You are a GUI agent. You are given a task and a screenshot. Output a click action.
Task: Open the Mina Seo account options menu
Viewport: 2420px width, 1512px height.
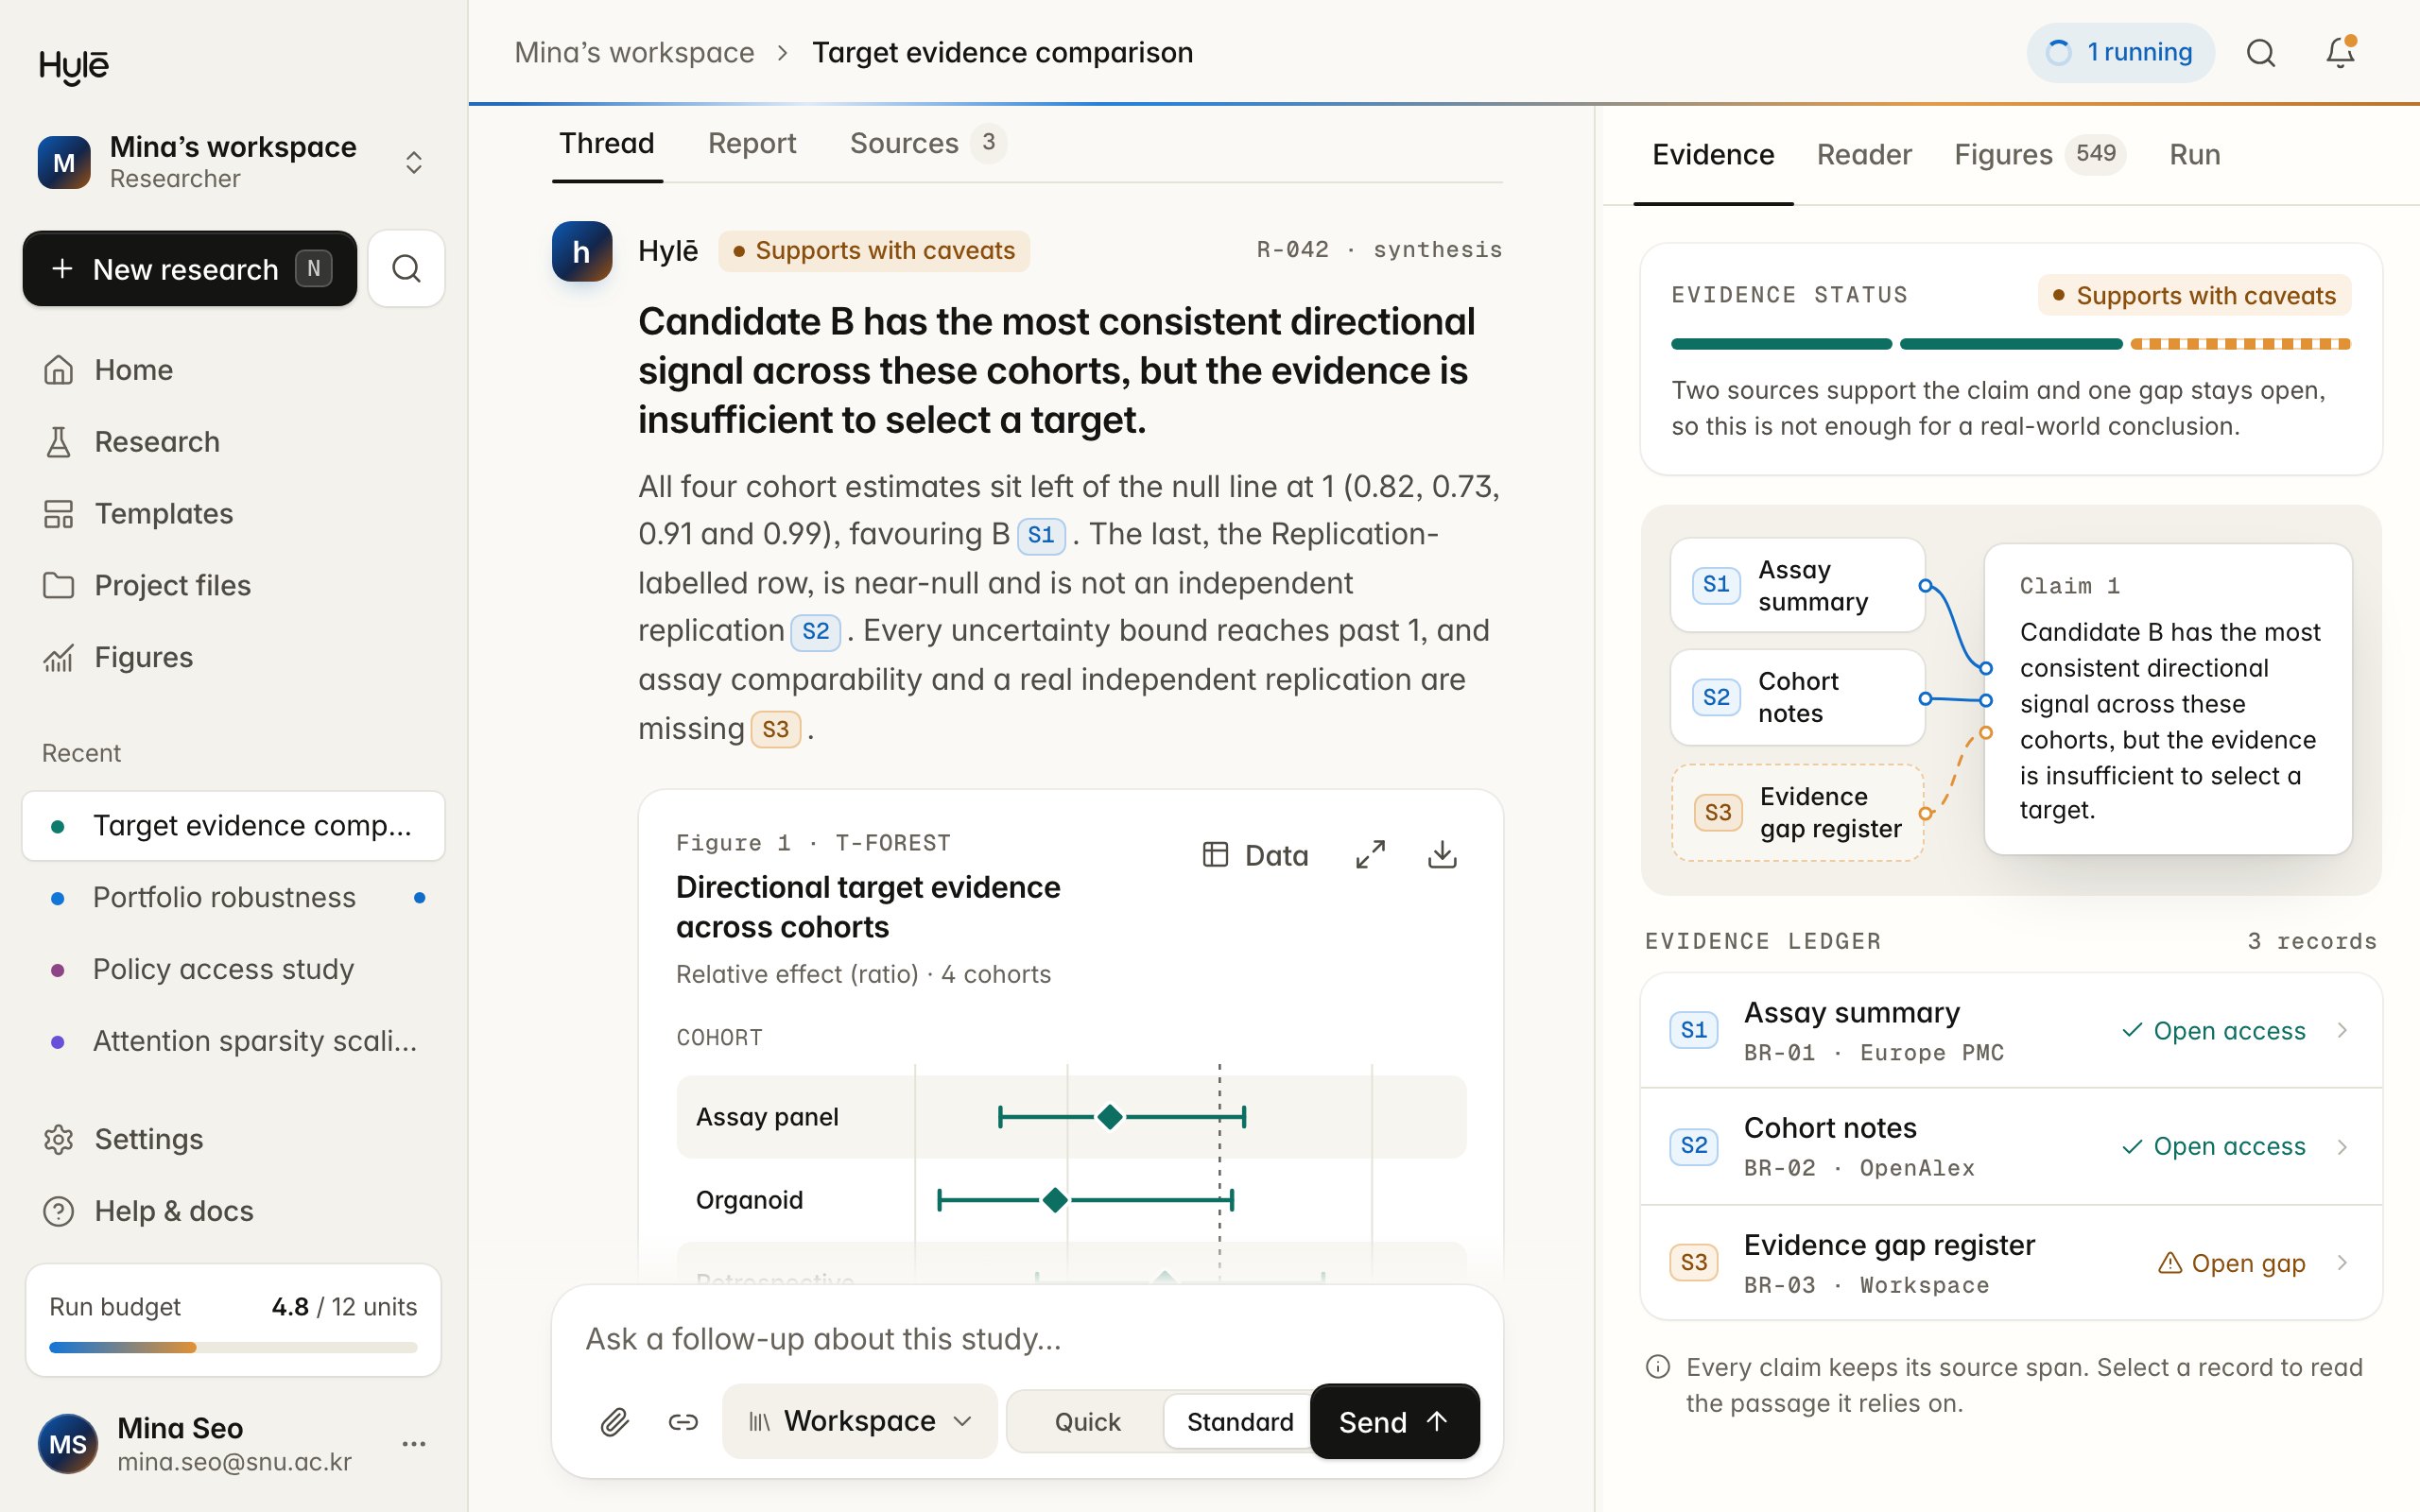point(414,1443)
